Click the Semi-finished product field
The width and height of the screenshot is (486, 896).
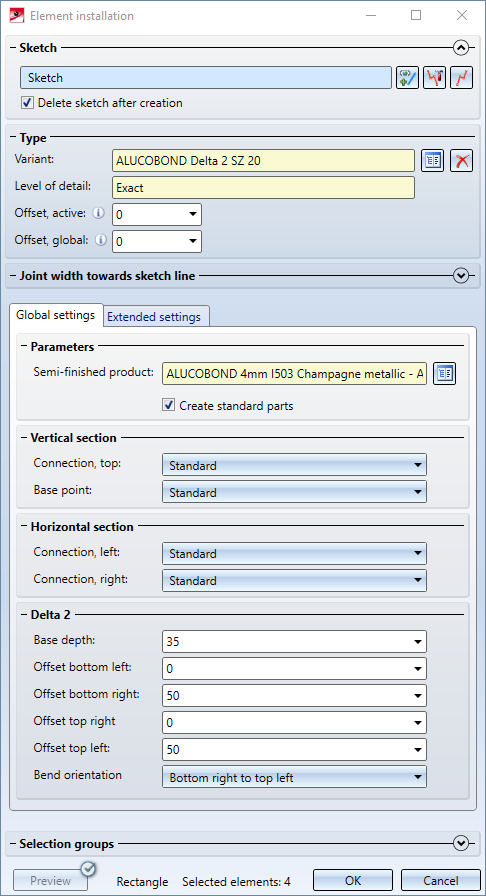click(294, 374)
